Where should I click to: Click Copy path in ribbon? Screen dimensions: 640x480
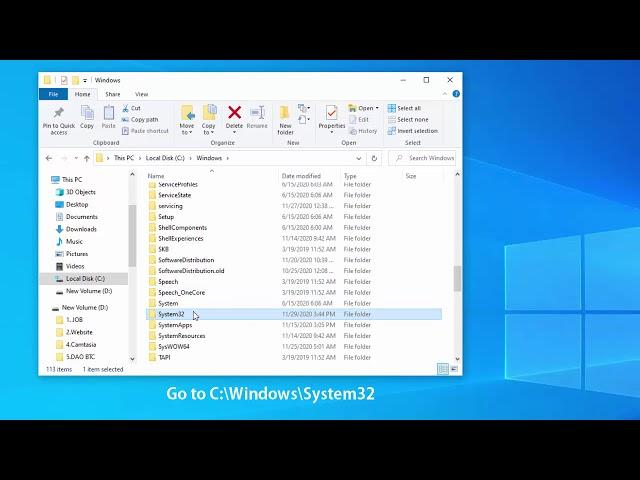click(x=140, y=120)
